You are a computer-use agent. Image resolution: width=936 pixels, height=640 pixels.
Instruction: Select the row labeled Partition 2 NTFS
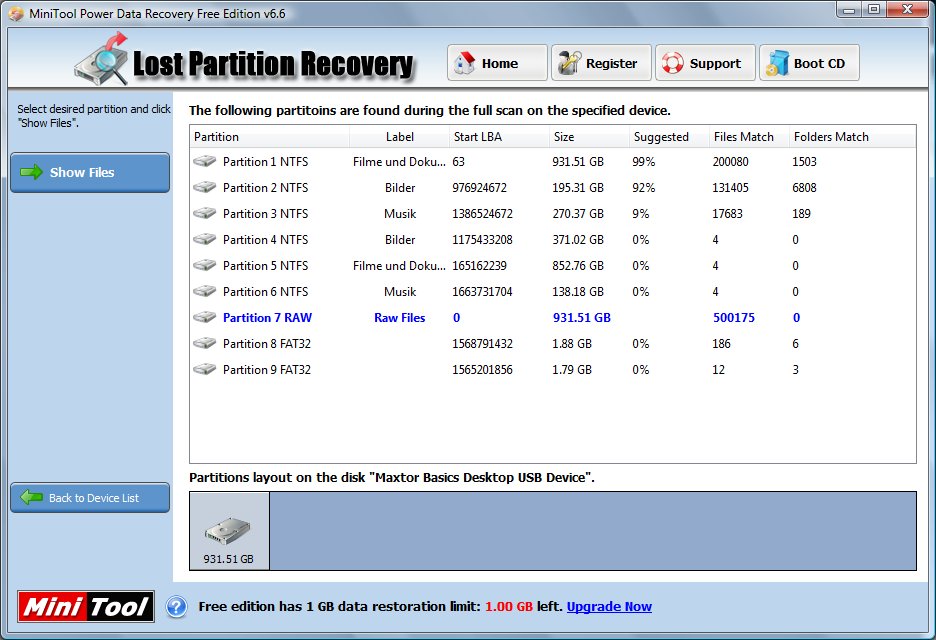click(553, 187)
